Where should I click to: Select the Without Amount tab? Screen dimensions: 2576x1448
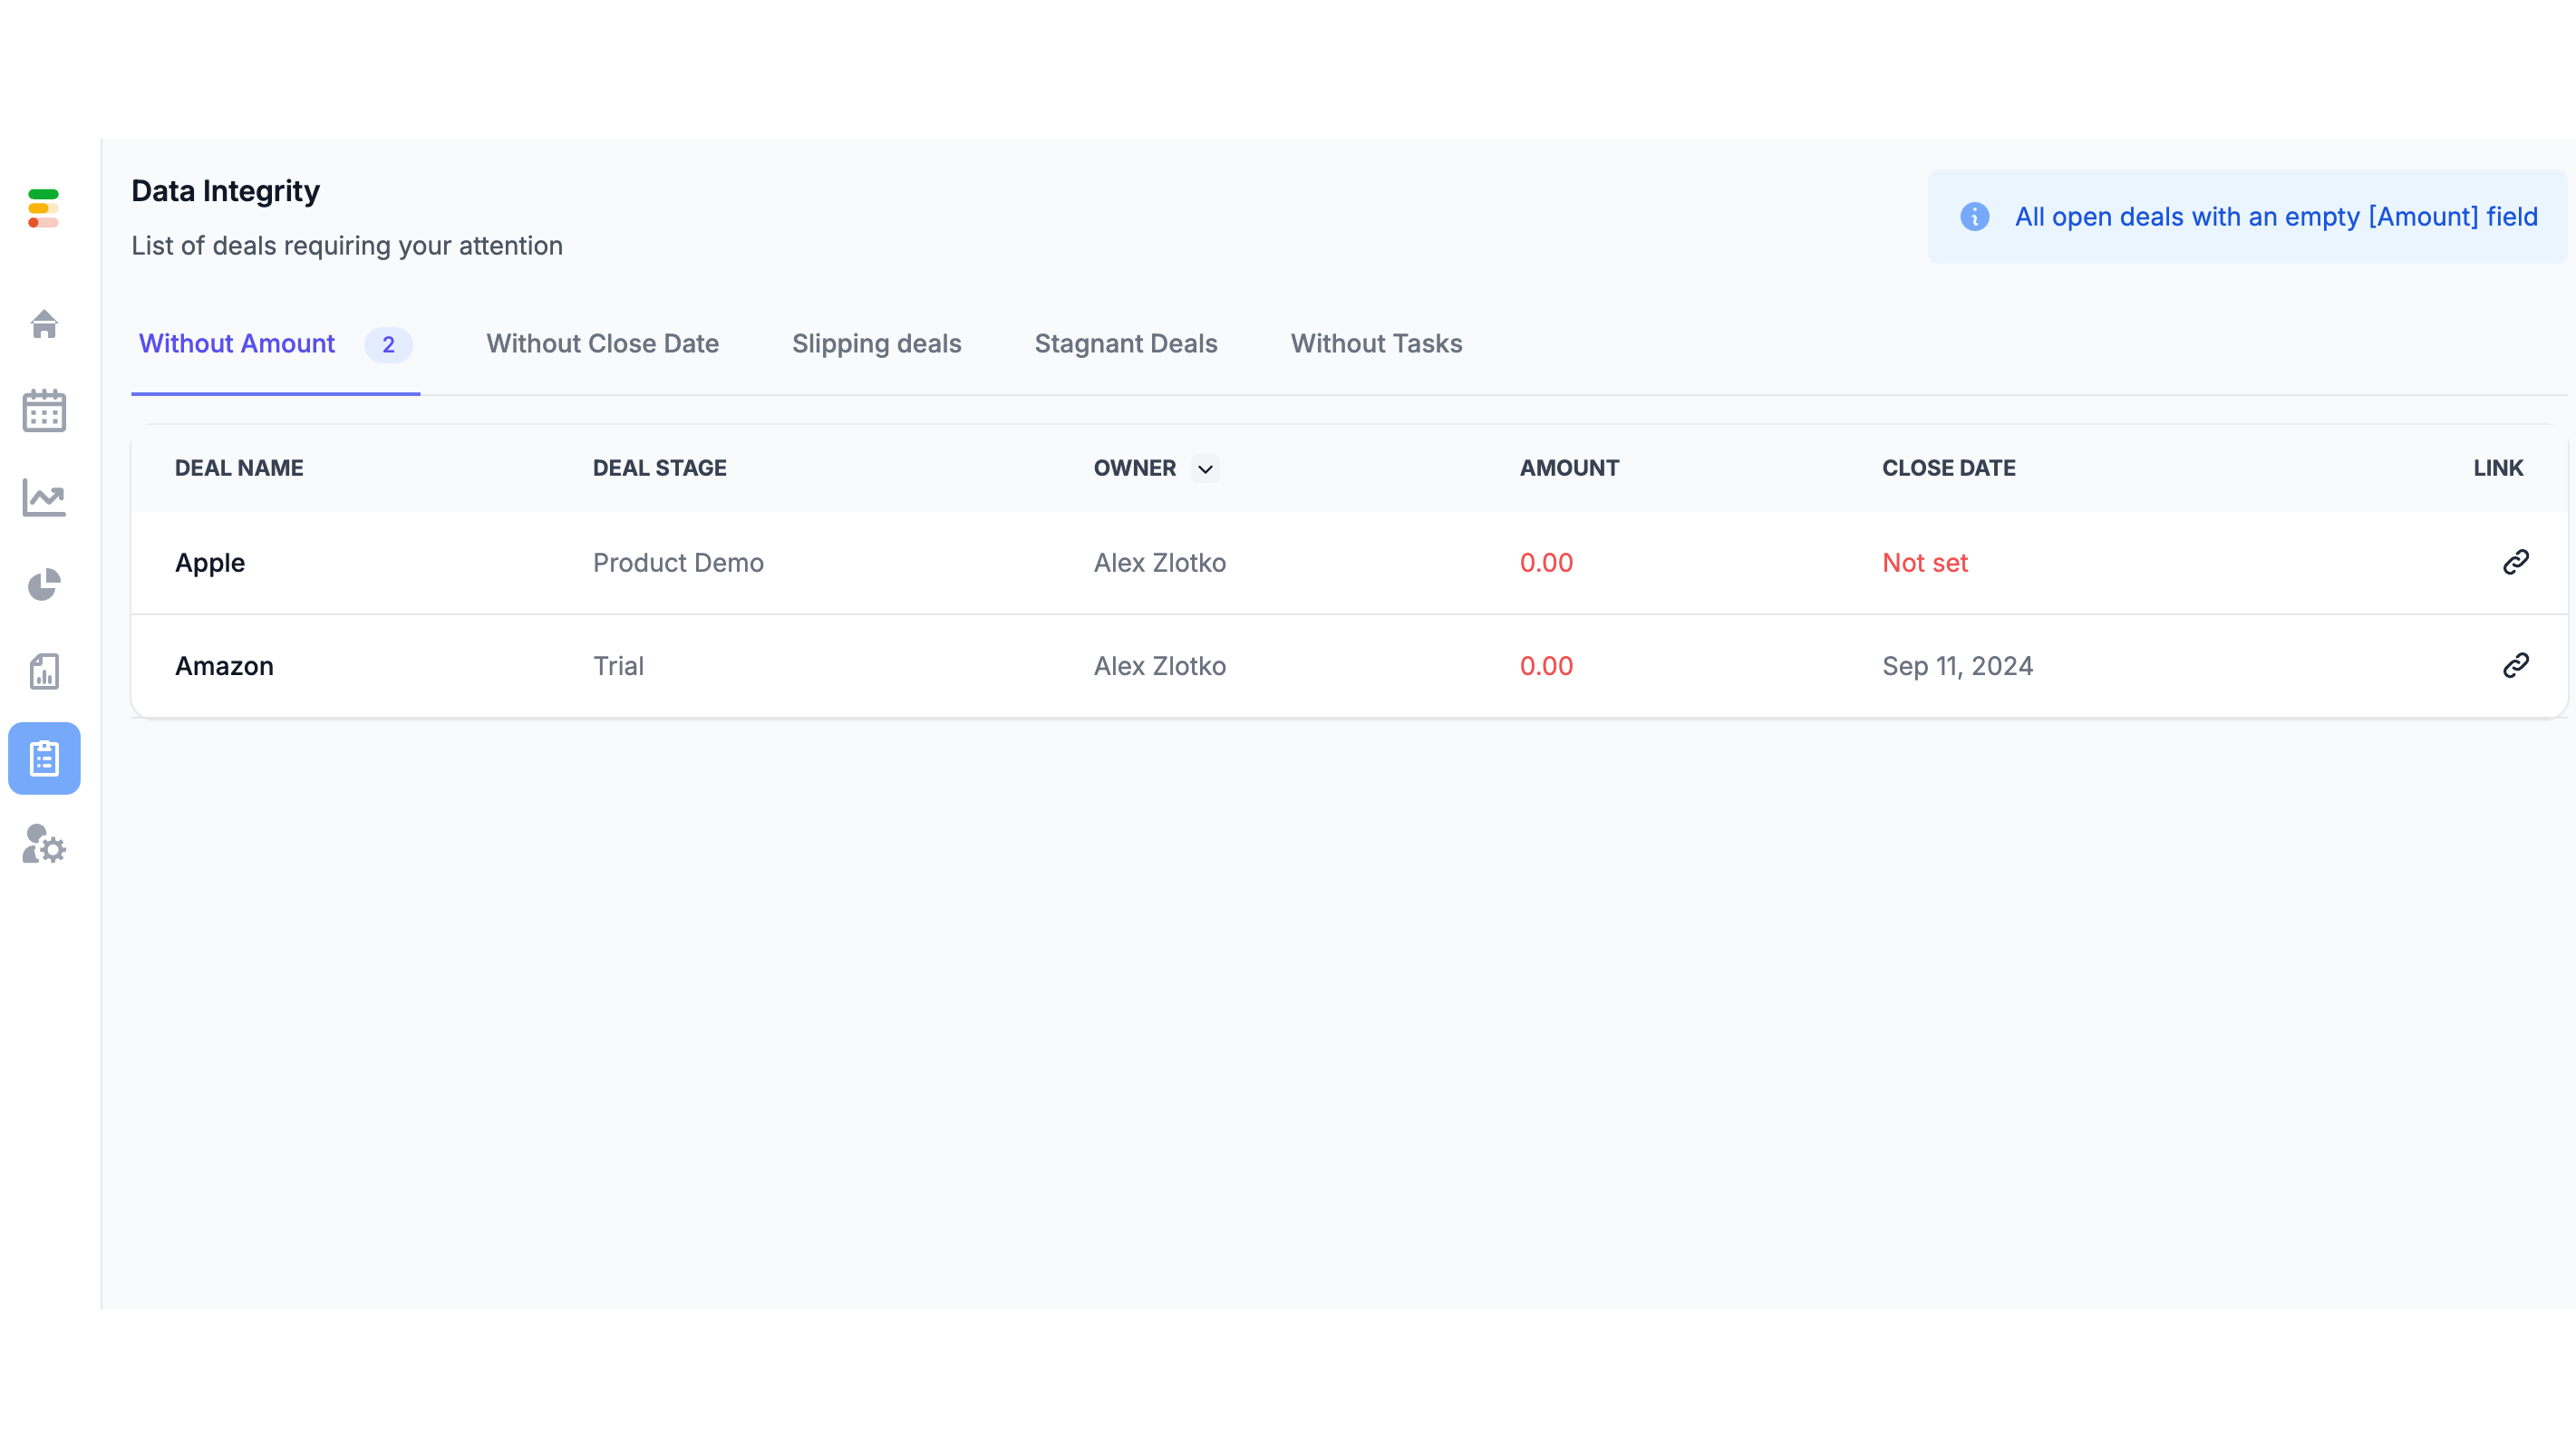click(x=237, y=344)
